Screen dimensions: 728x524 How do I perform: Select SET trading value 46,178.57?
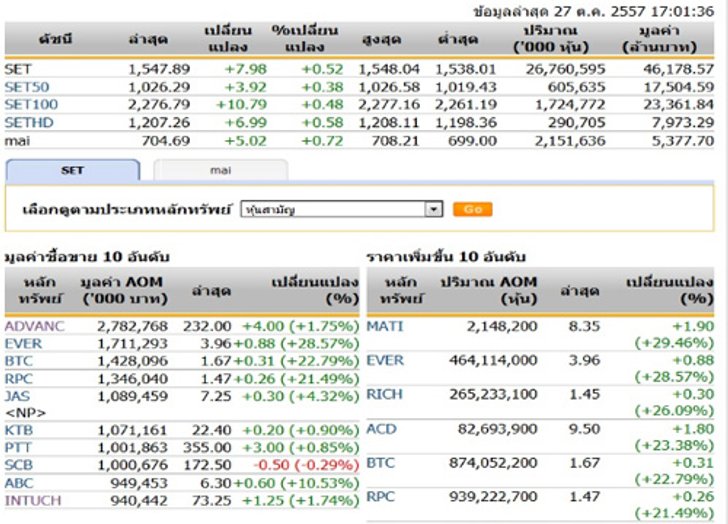678,69
